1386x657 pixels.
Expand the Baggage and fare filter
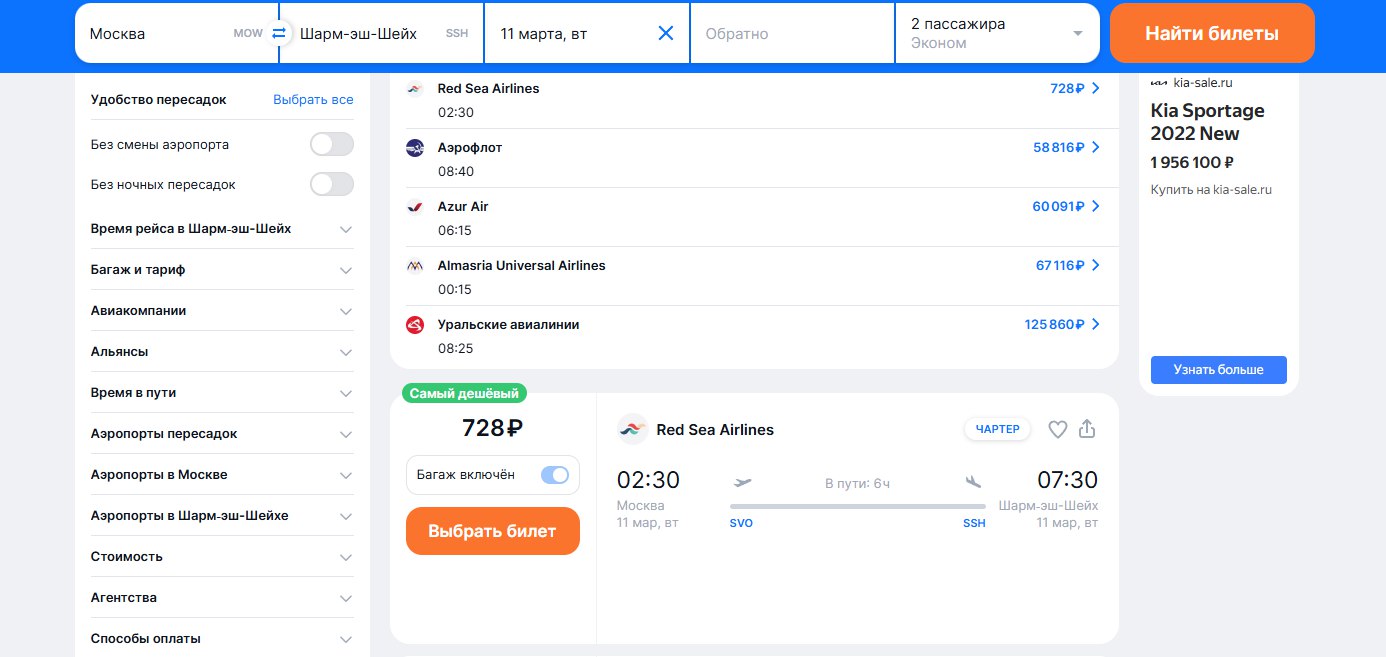[222, 270]
